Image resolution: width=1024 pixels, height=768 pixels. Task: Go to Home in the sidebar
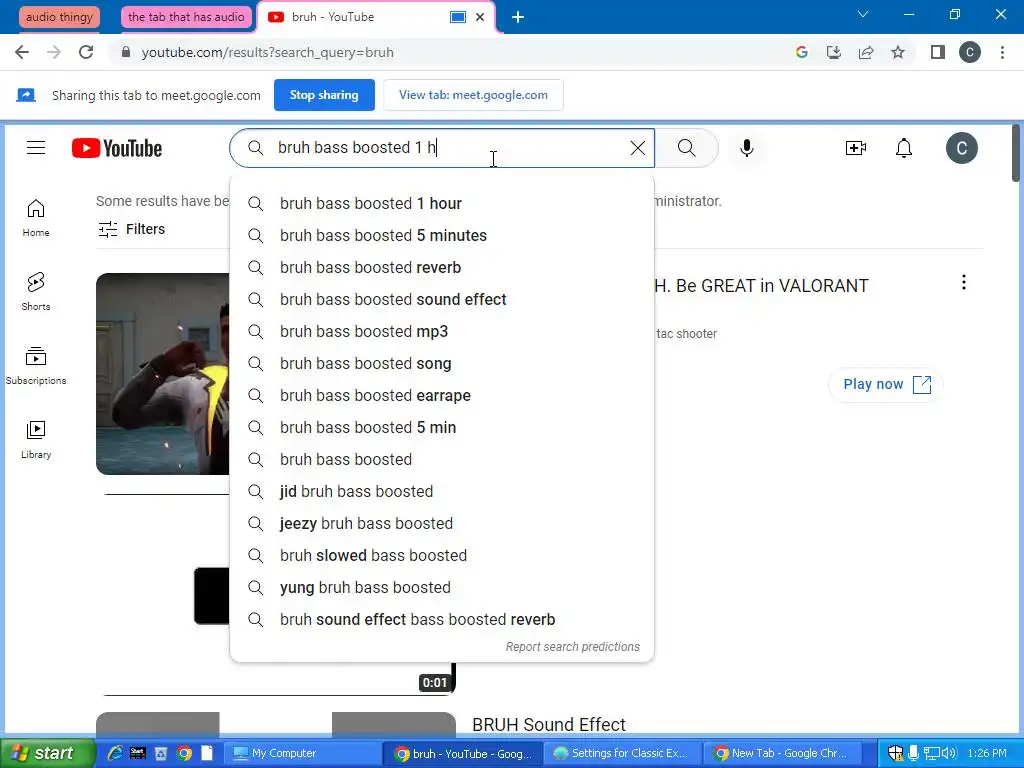(36, 218)
